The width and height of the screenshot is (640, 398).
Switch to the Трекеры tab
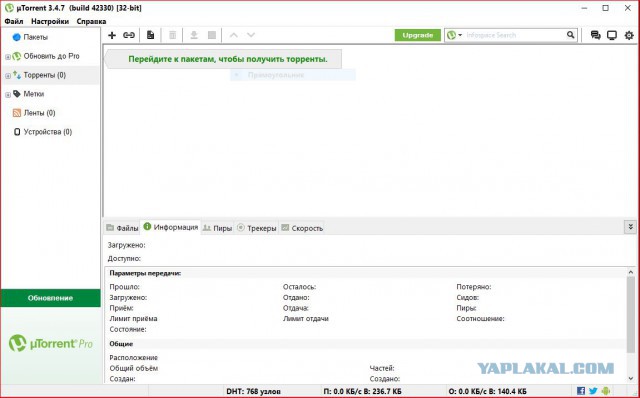click(x=257, y=228)
